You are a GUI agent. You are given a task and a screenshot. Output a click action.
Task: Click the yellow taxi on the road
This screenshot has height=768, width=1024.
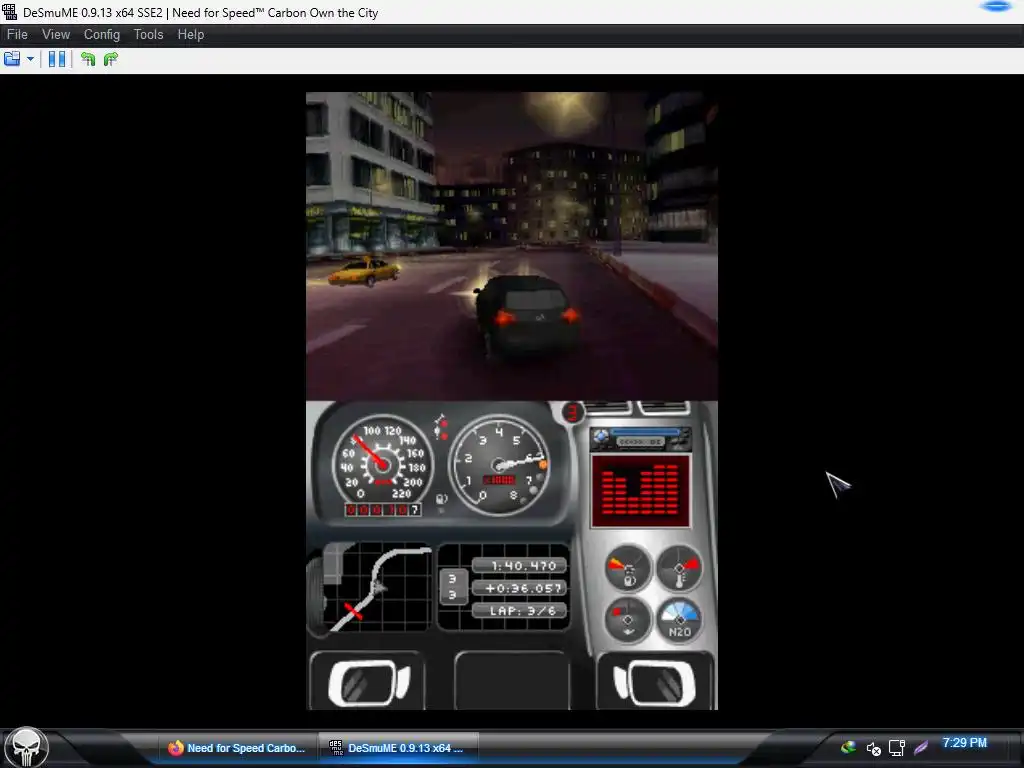tap(364, 271)
